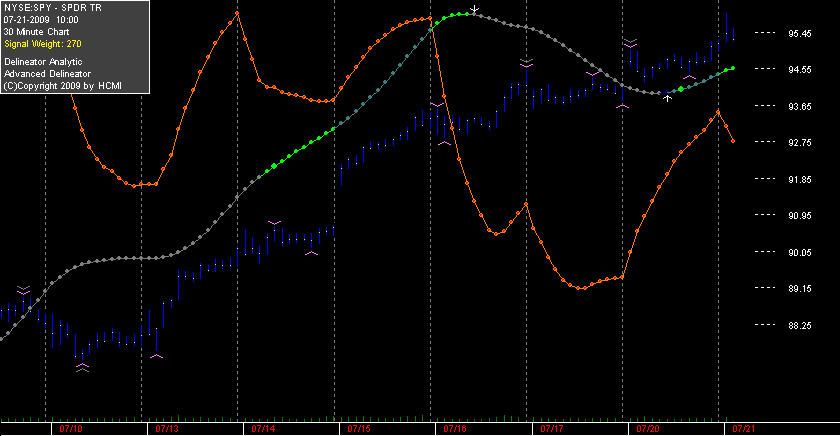Click the 07/16 date label
This screenshot has height=436, width=840.
455,429
